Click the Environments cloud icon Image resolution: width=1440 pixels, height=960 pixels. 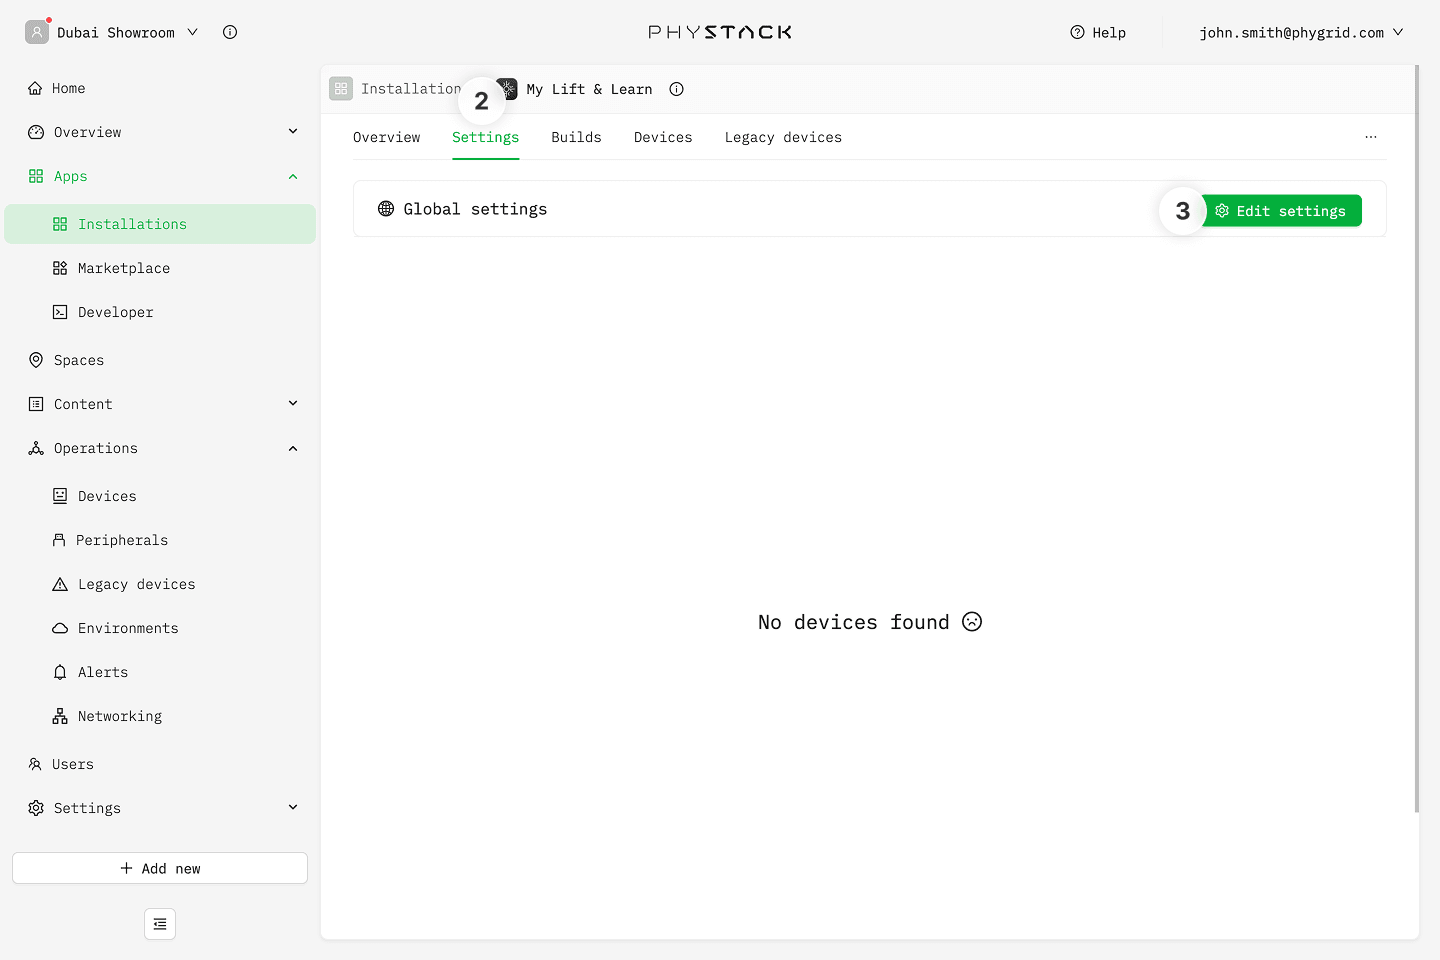coord(60,628)
